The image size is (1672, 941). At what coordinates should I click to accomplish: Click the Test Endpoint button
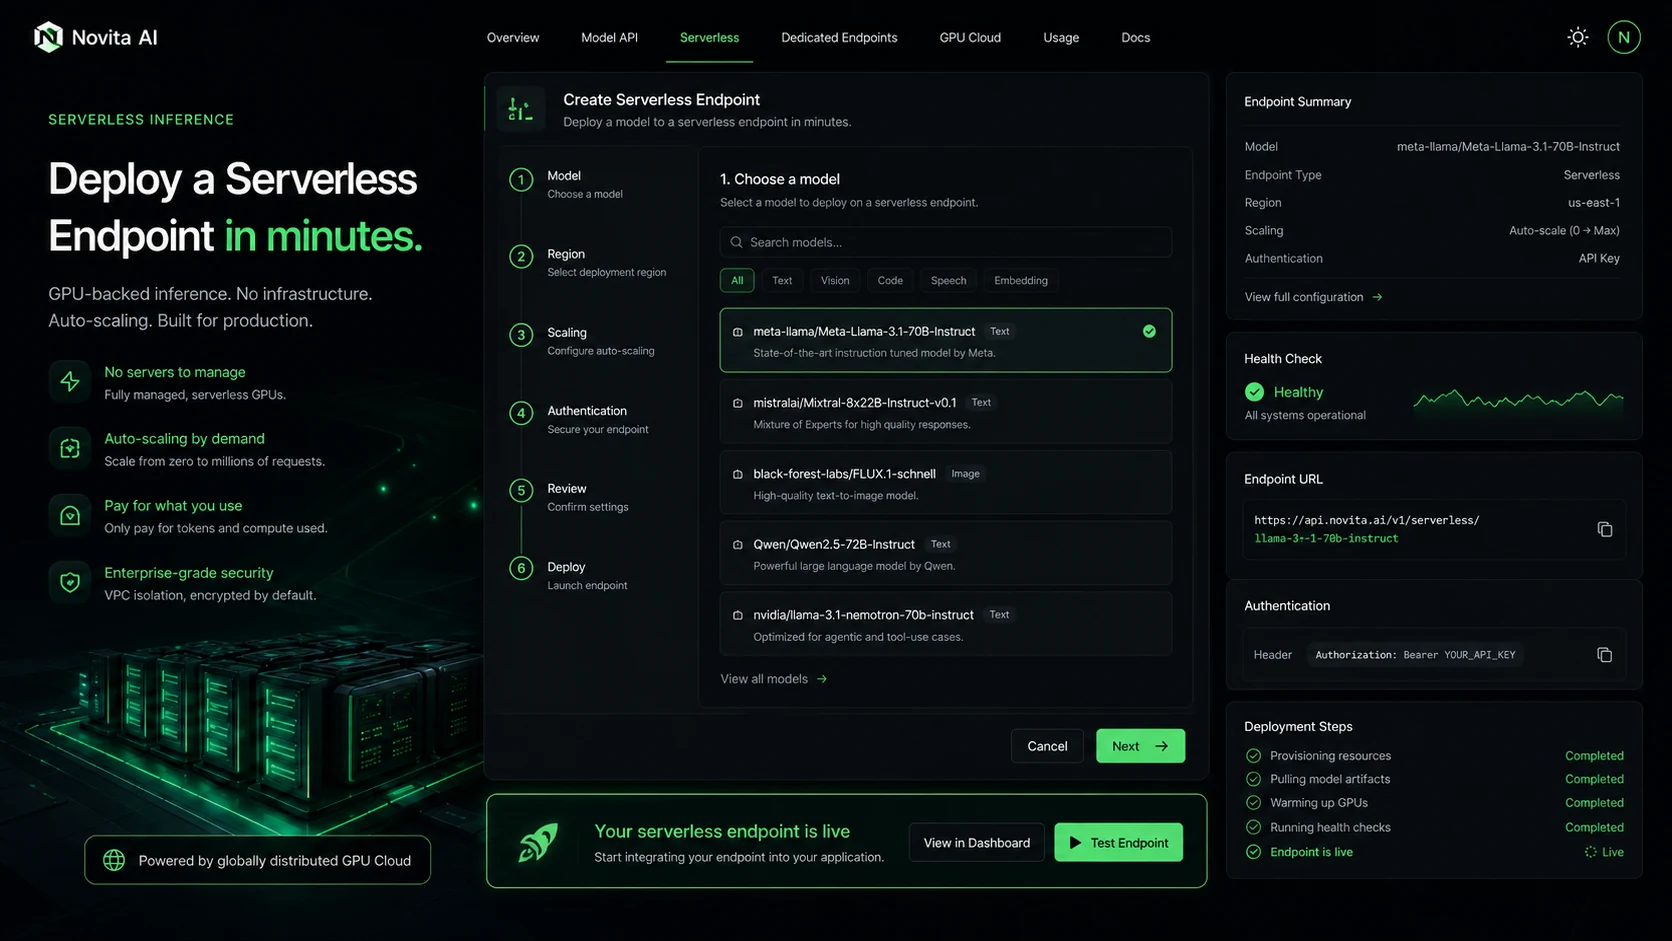(x=1118, y=843)
